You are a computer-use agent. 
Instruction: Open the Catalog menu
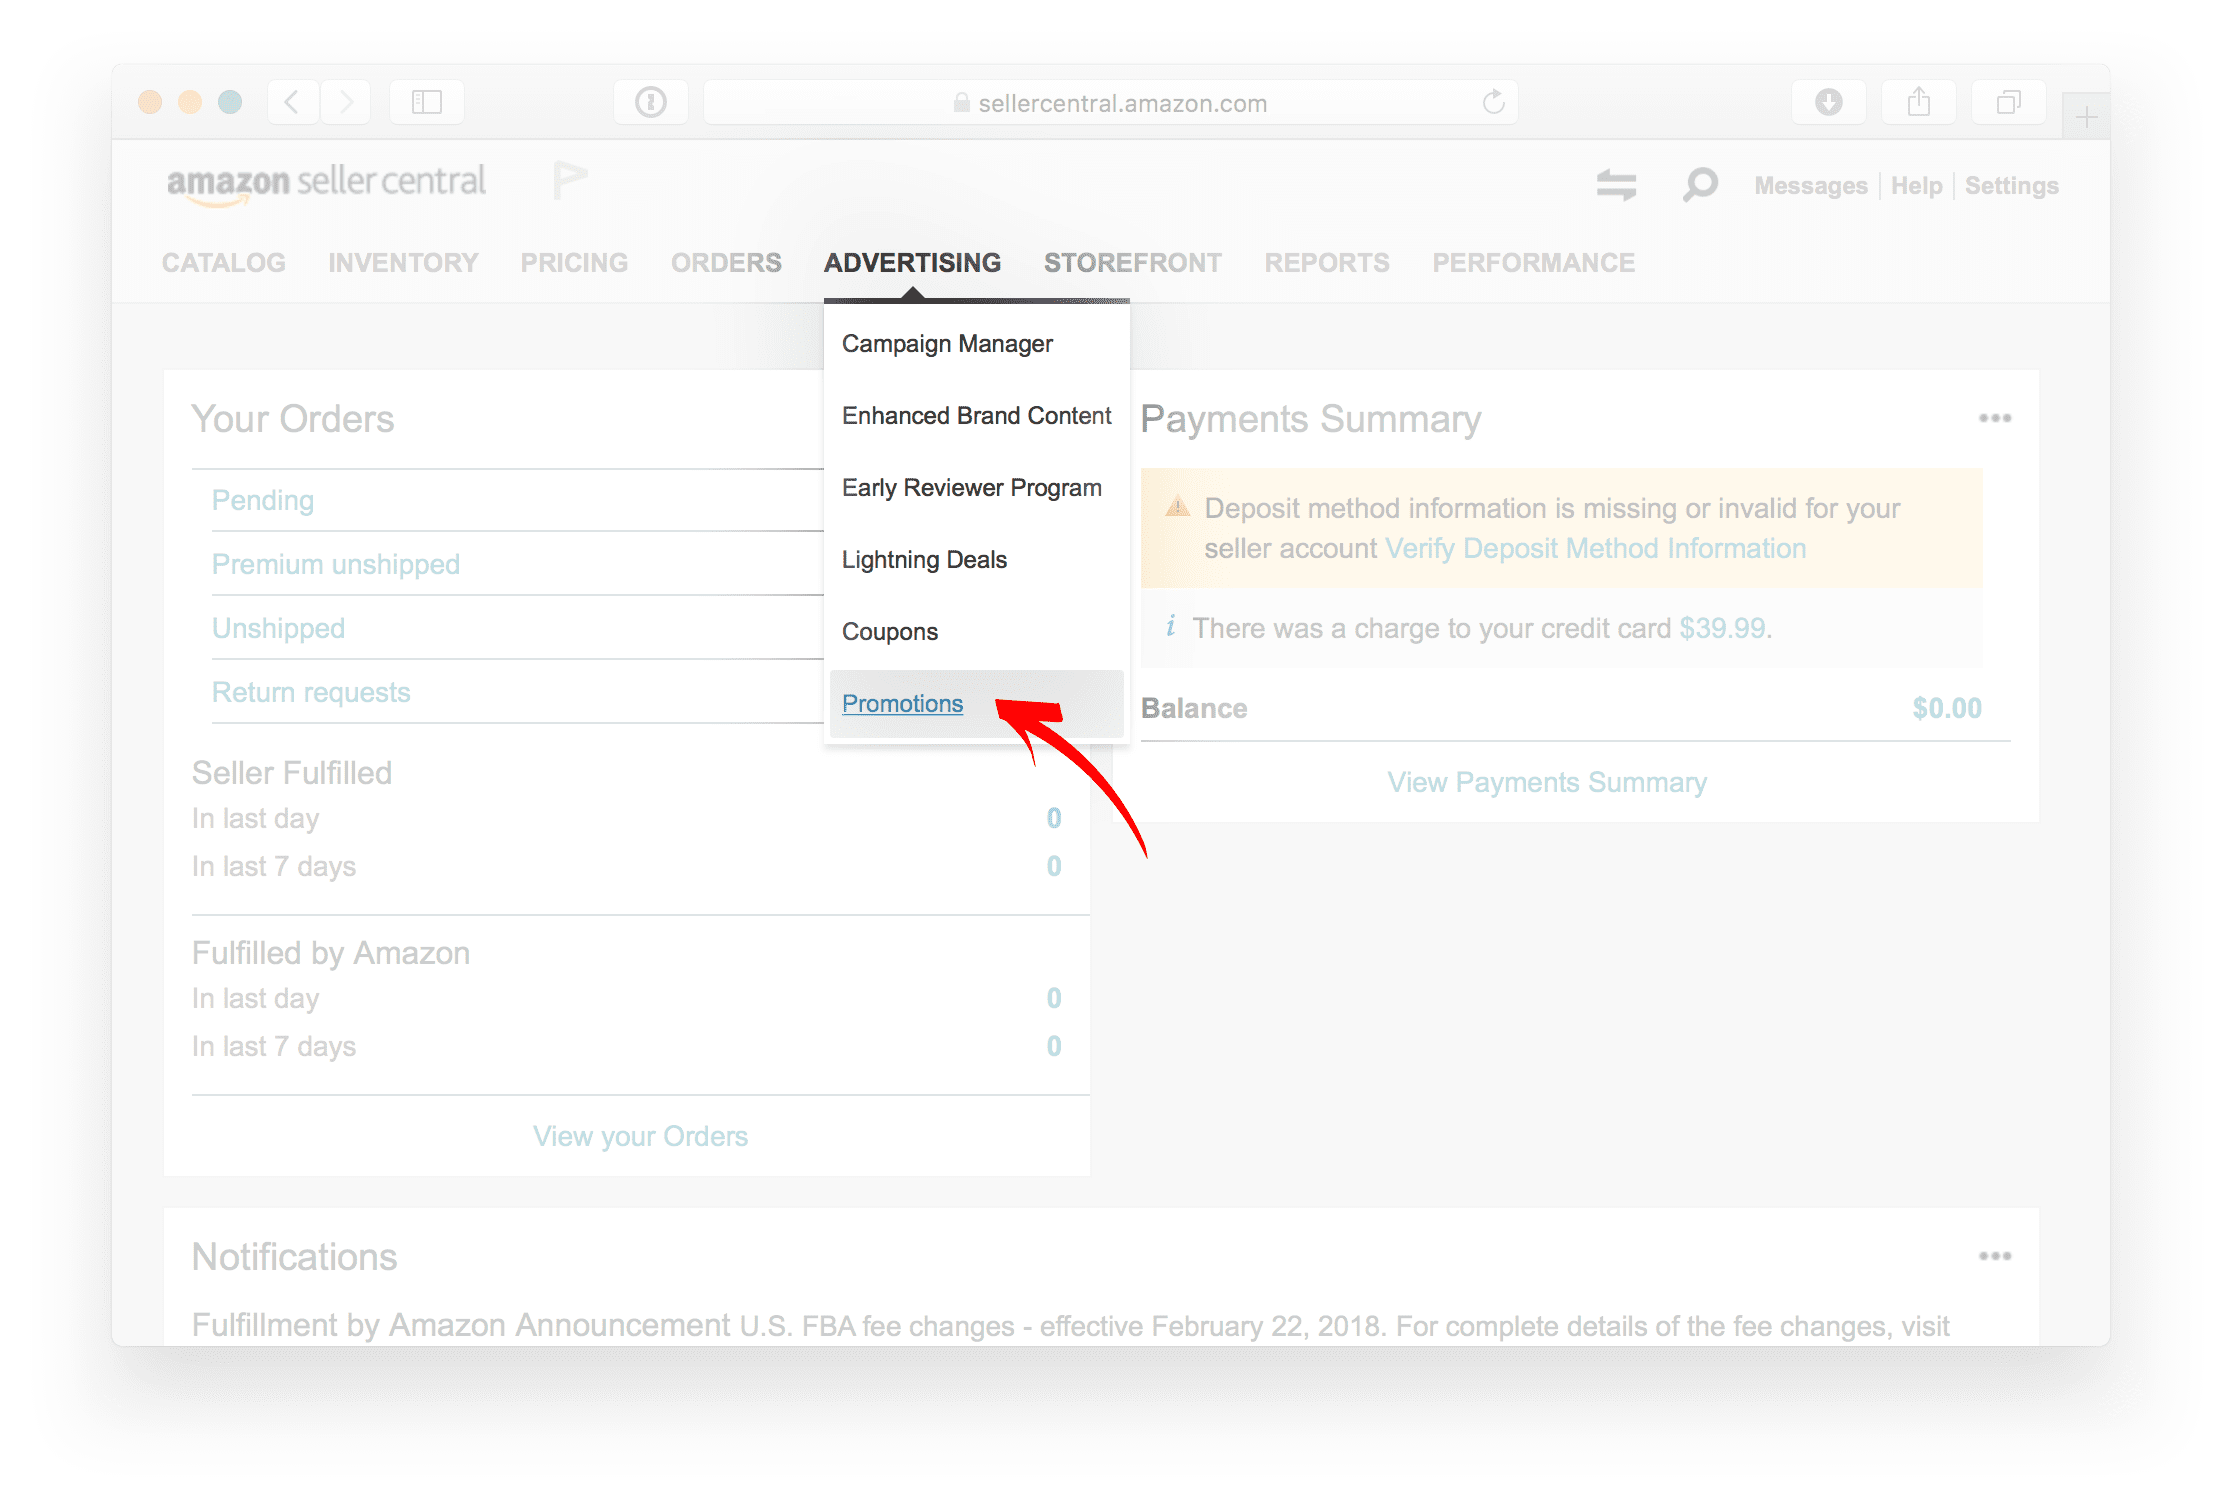224,263
